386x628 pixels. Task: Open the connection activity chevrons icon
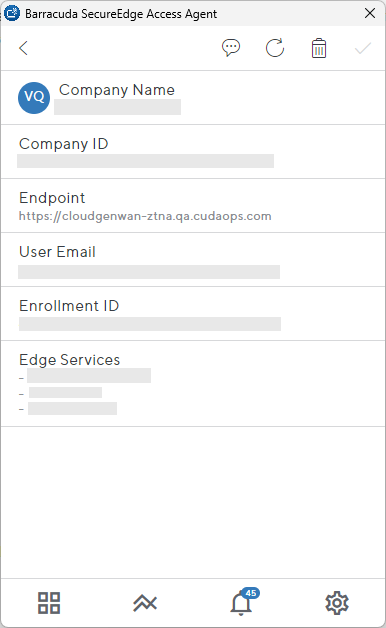(145, 603)
